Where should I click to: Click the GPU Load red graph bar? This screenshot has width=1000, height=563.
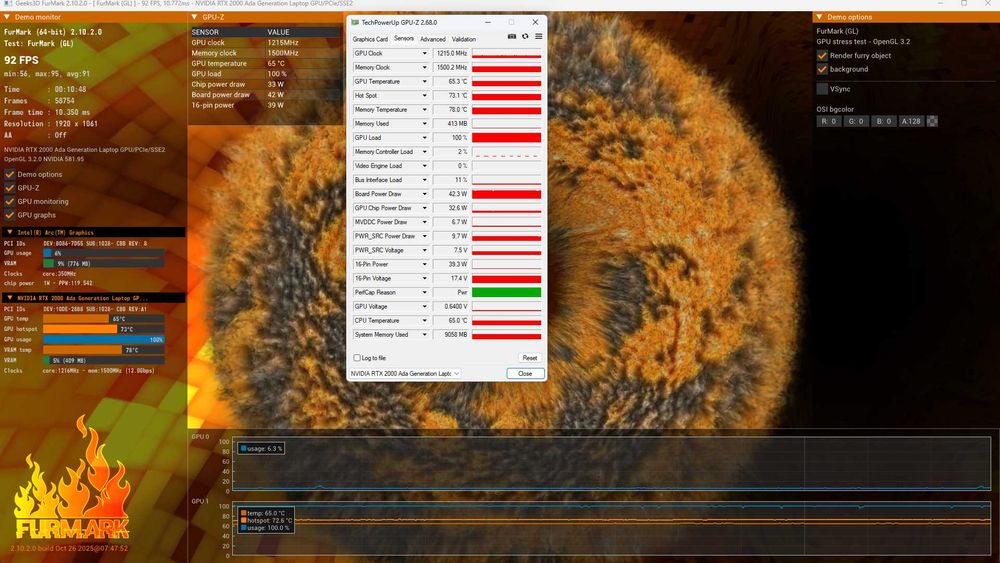pyautogui.click(x=506, y=138)
